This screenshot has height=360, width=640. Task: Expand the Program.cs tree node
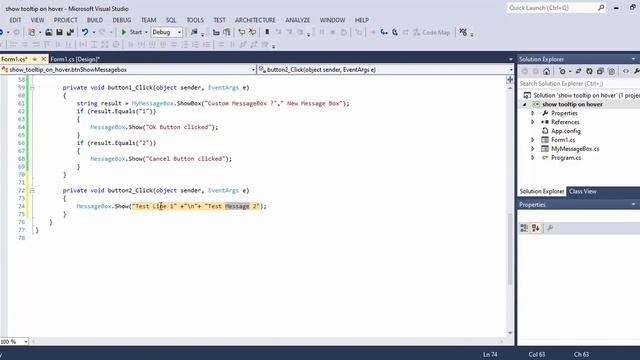533,158
